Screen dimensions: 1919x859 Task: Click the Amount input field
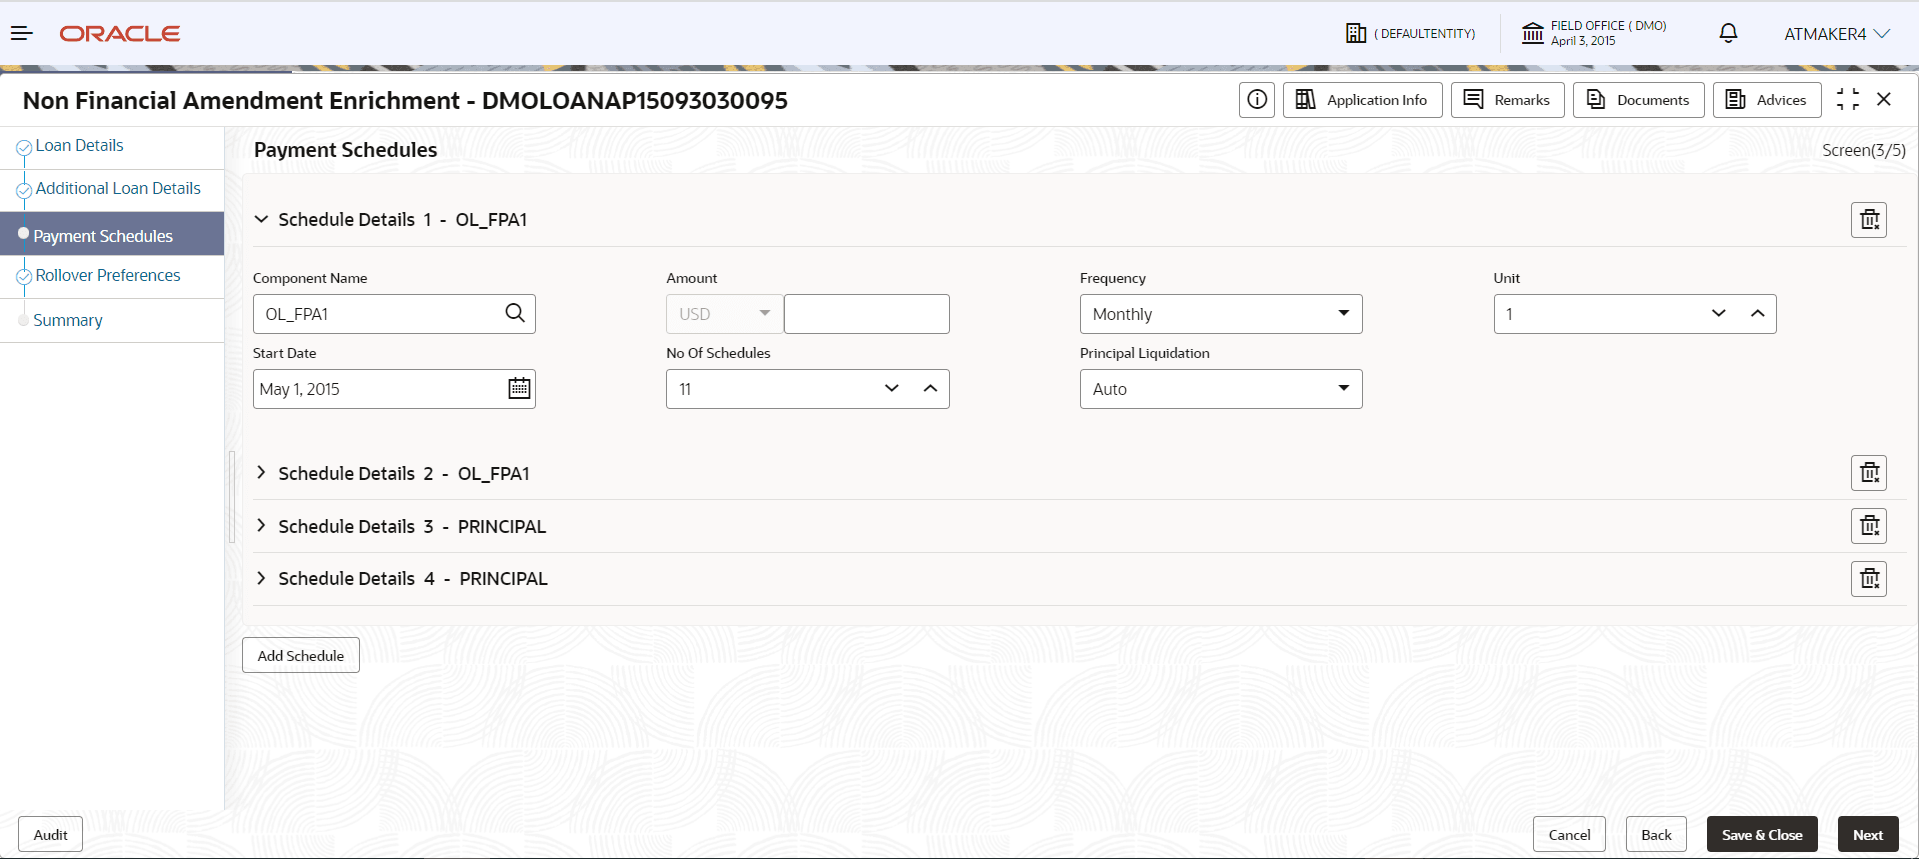click(867, 314)
